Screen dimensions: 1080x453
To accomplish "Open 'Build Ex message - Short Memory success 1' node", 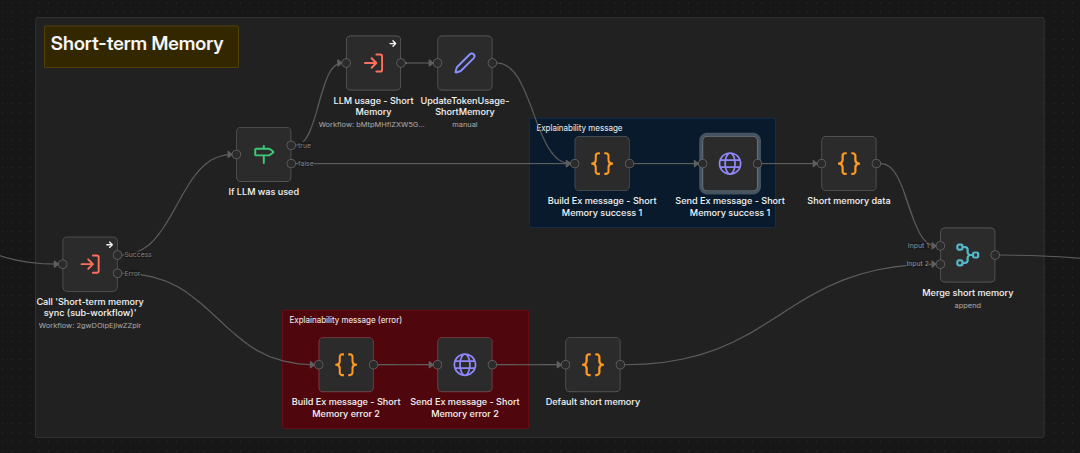I will click(602, 164).
